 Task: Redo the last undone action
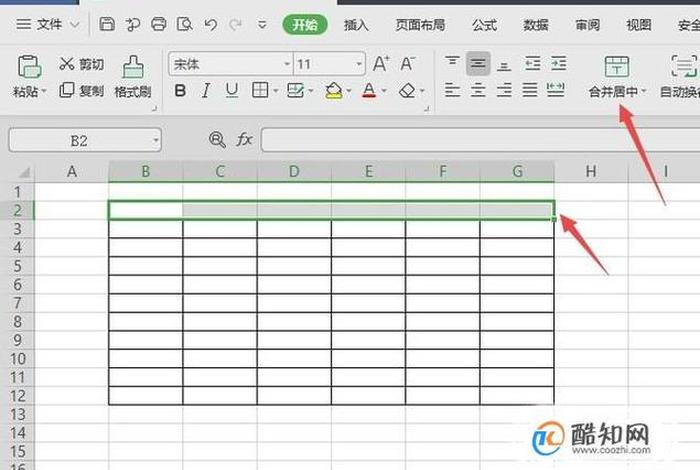(x=236, y=25)
